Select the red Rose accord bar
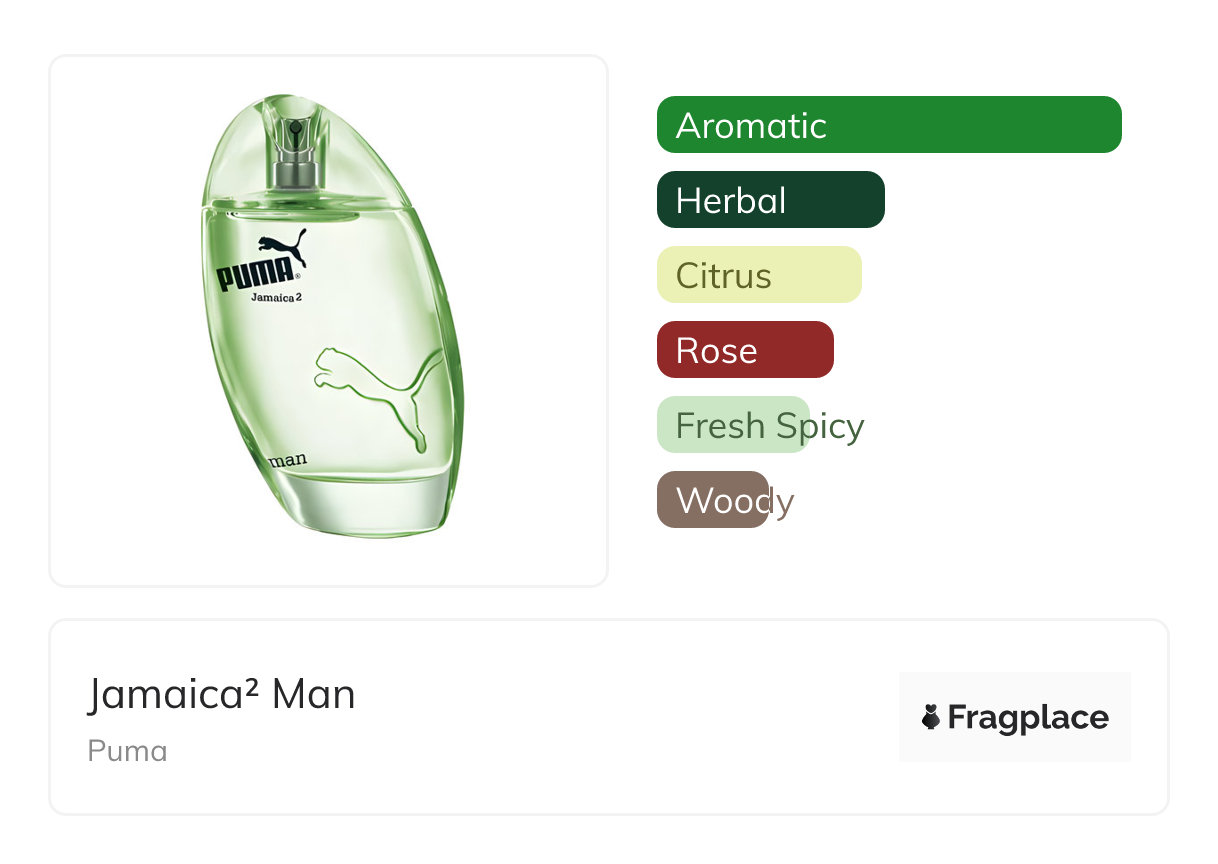 [x=744, y=350]
